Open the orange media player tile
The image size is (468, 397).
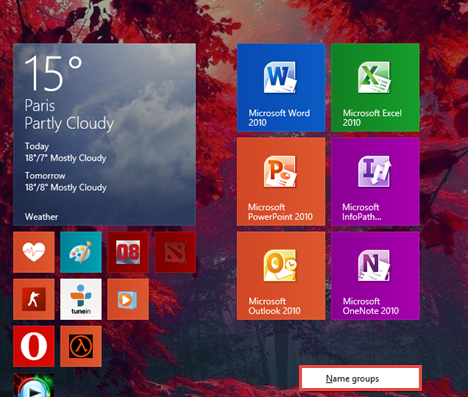coord(128,299)
